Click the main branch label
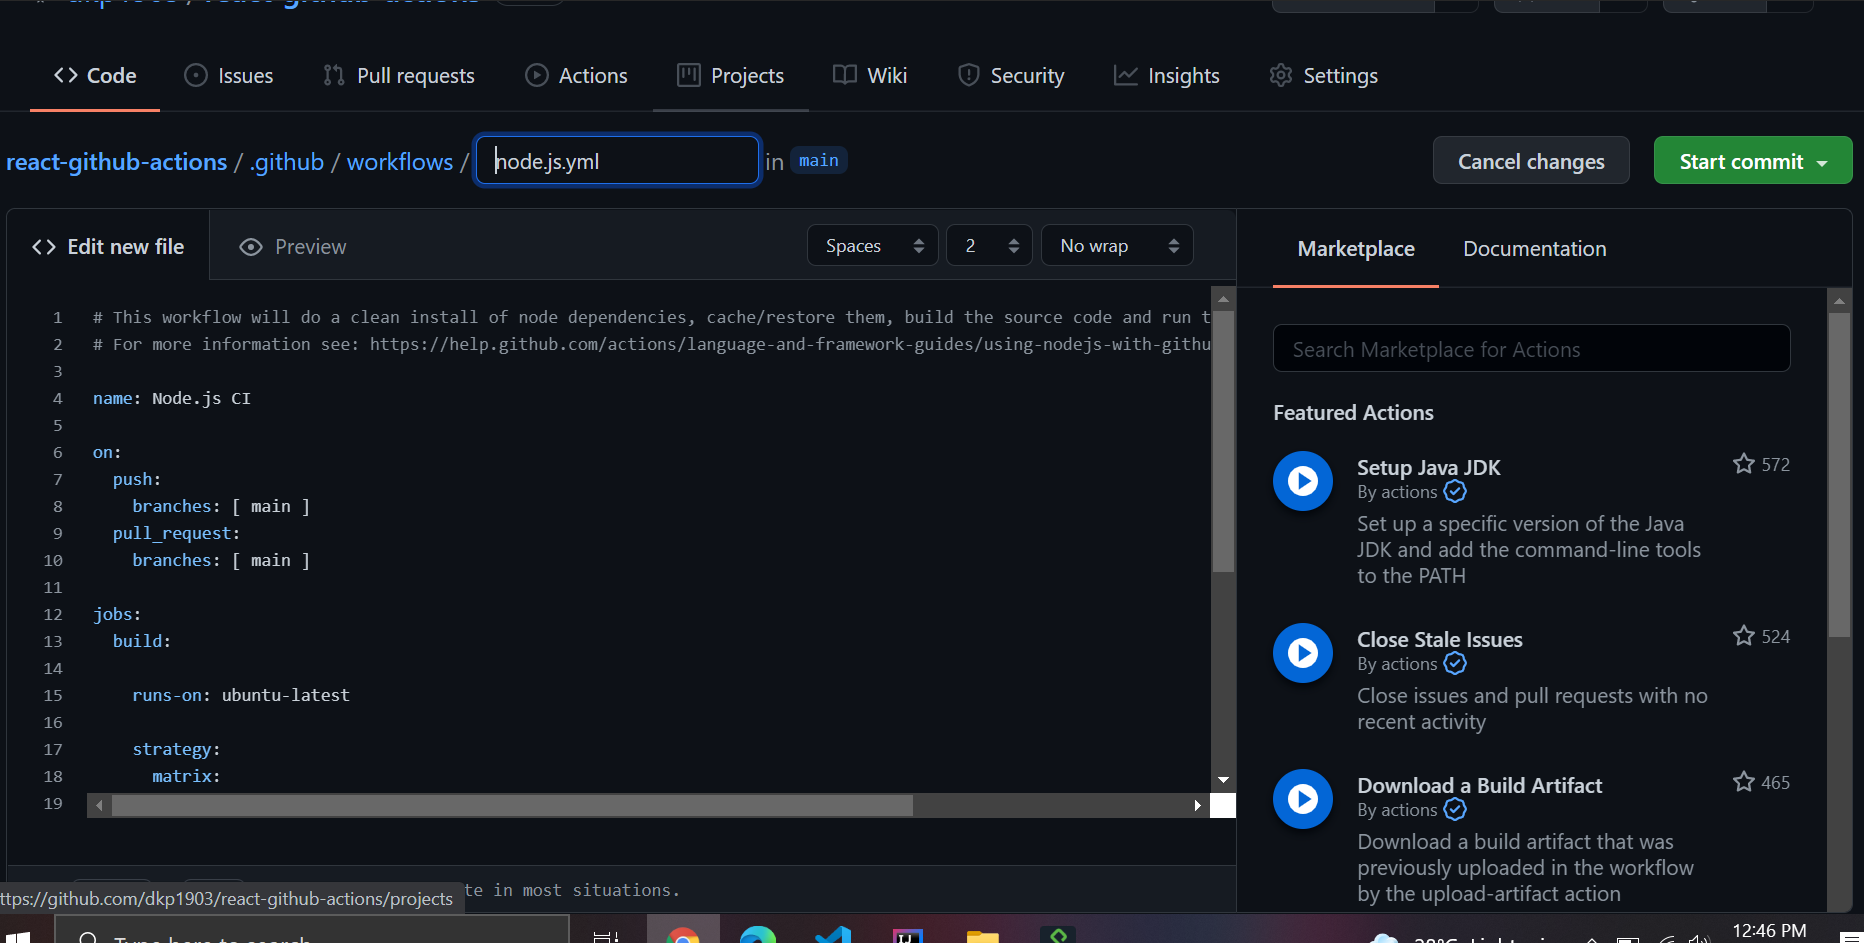The width and height of the screenshot is (1864, 943). coord(818,160)
